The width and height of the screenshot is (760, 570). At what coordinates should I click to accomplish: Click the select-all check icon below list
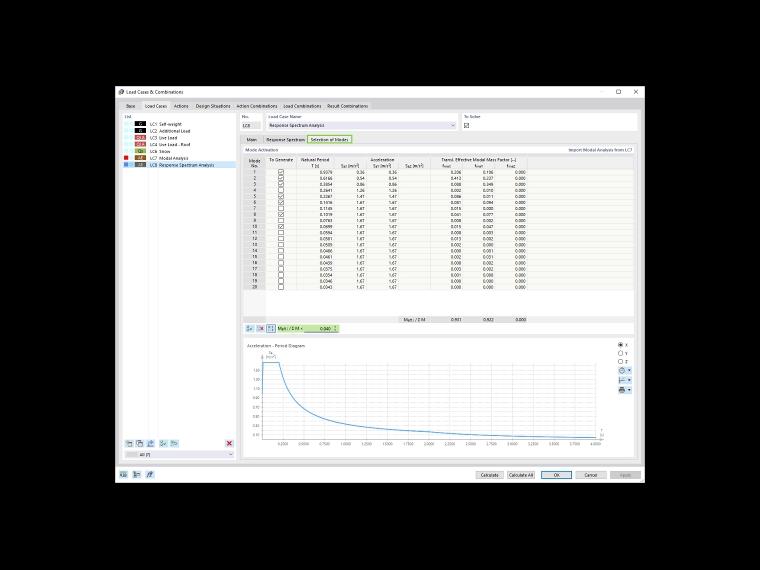(x=163, y=443)
